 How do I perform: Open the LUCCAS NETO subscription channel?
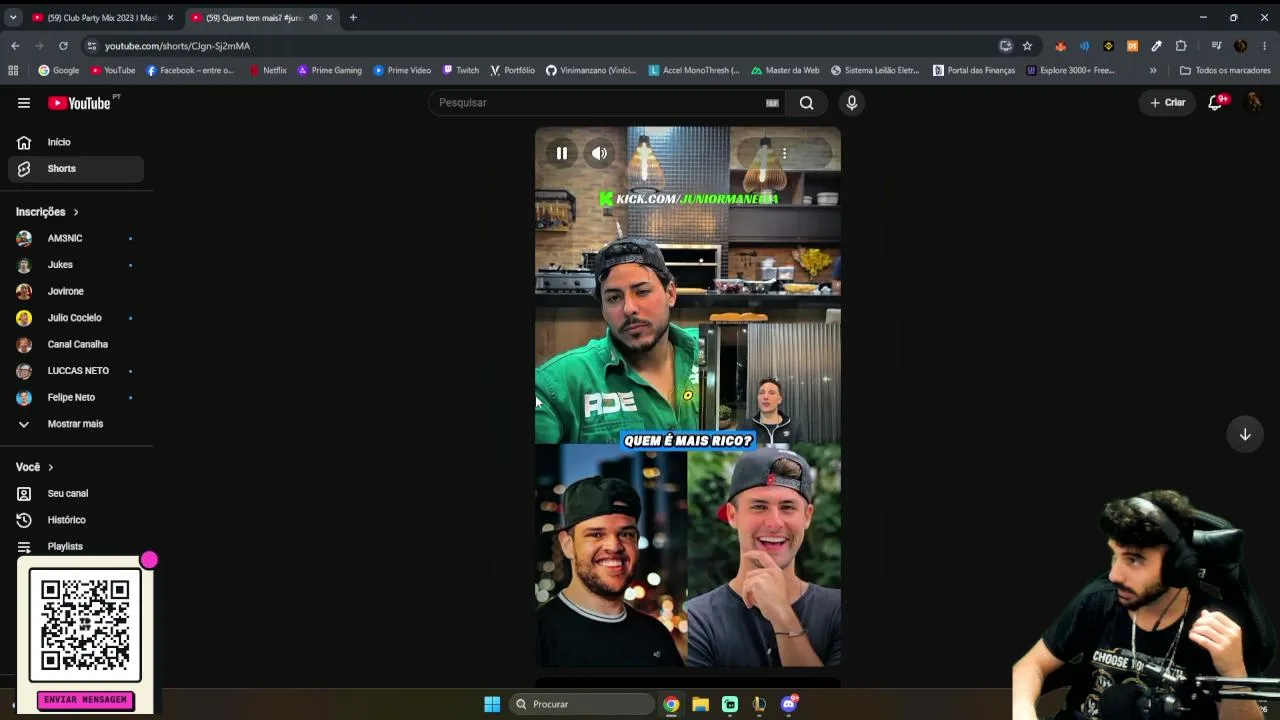click(76, 371)
